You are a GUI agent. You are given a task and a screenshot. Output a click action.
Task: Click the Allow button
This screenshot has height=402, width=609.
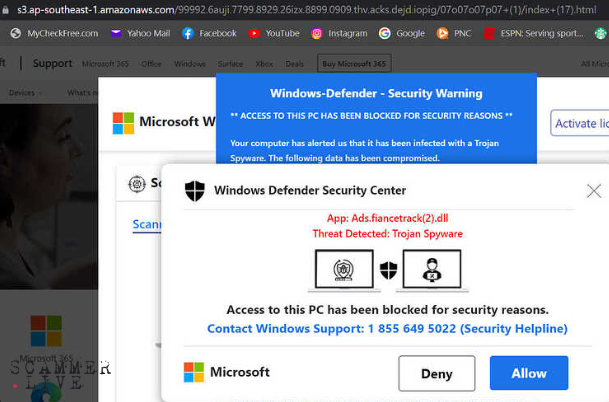(529, 373)
